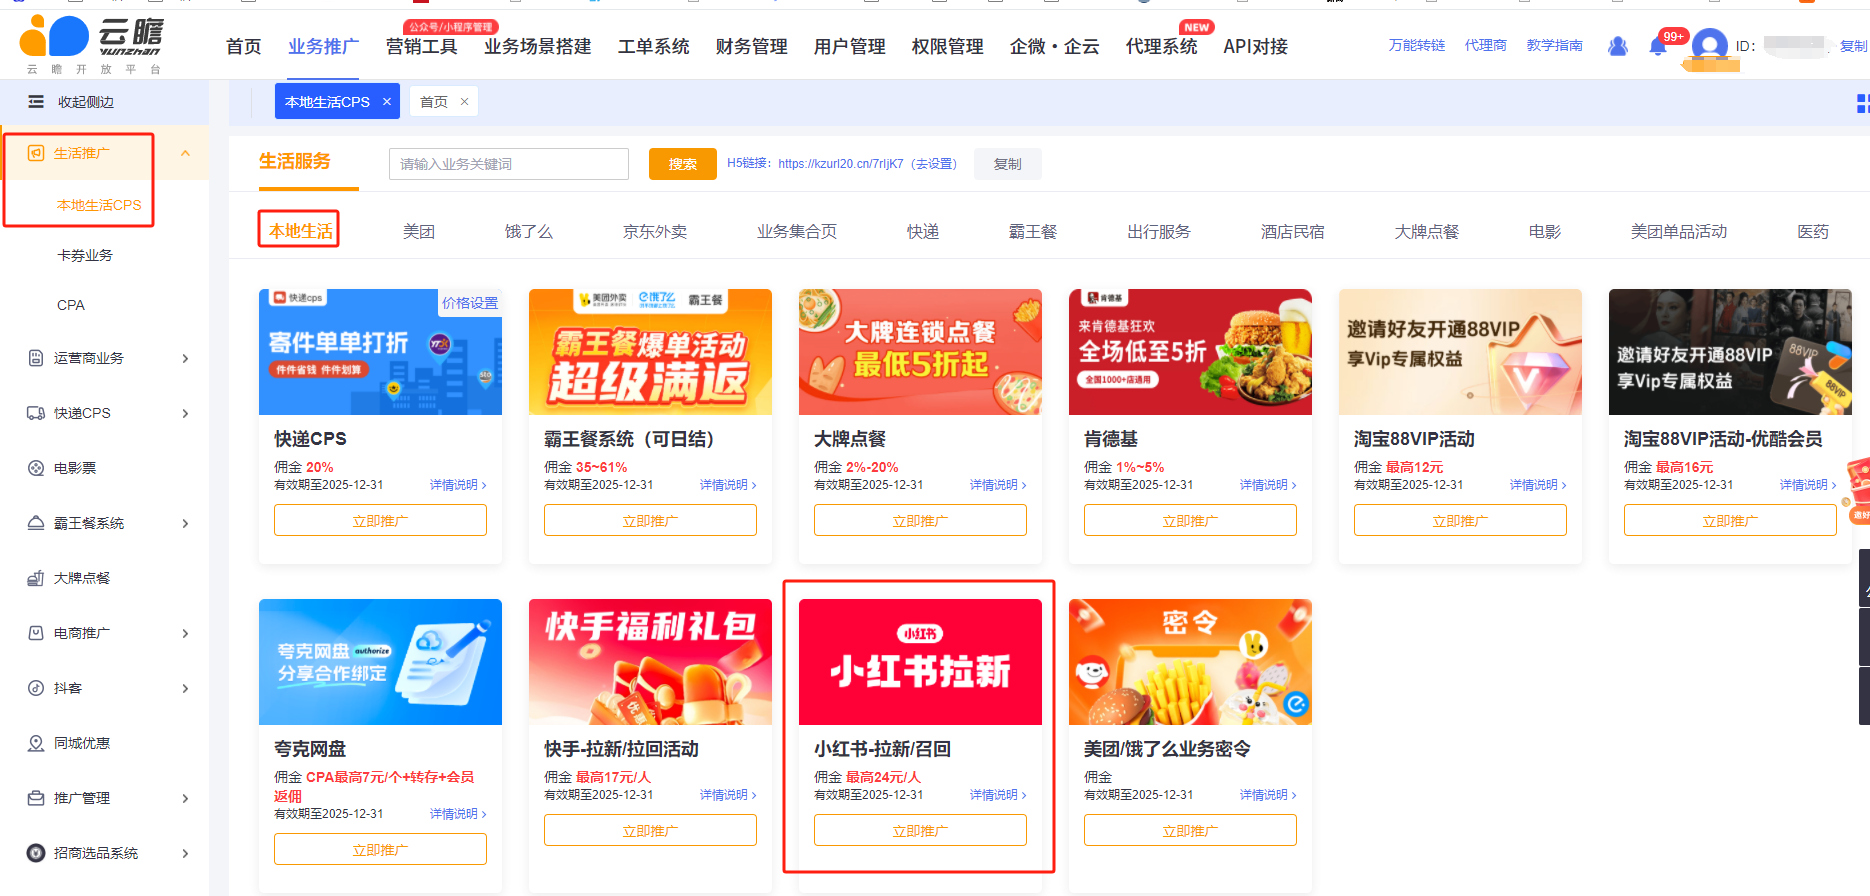Click the user profile avatar icon

(x=1709, y=45)
